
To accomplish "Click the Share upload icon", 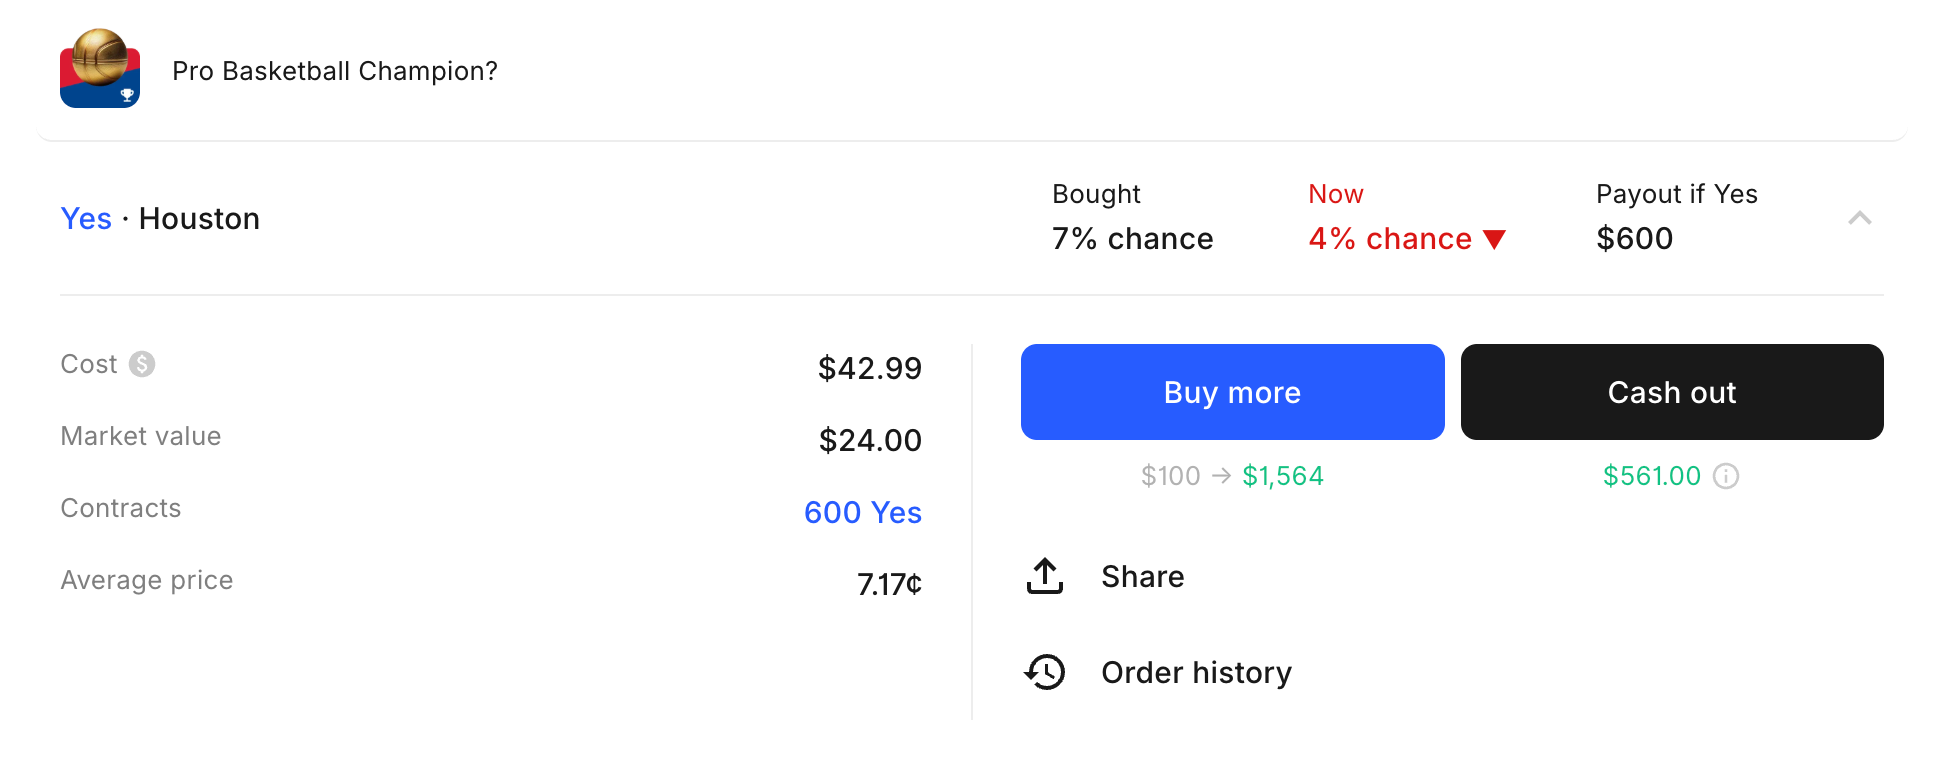I will point(1045,576).
